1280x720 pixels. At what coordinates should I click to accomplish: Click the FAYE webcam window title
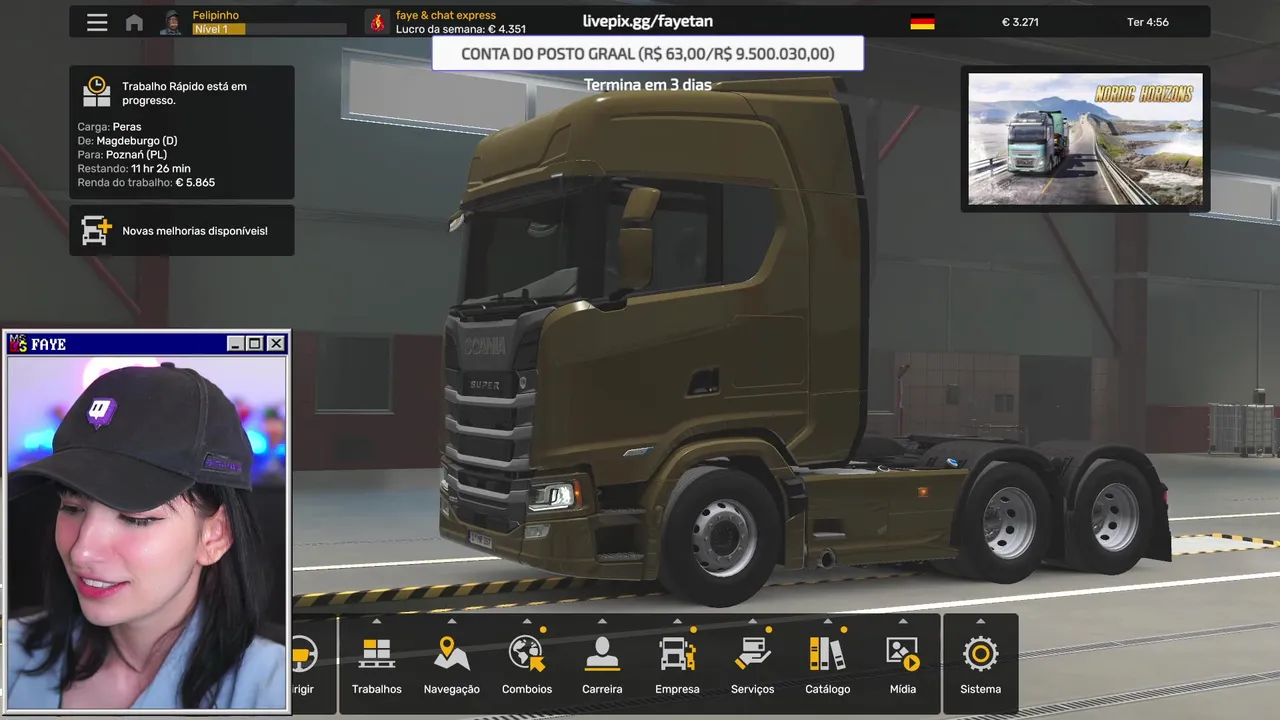click(49, 344)
